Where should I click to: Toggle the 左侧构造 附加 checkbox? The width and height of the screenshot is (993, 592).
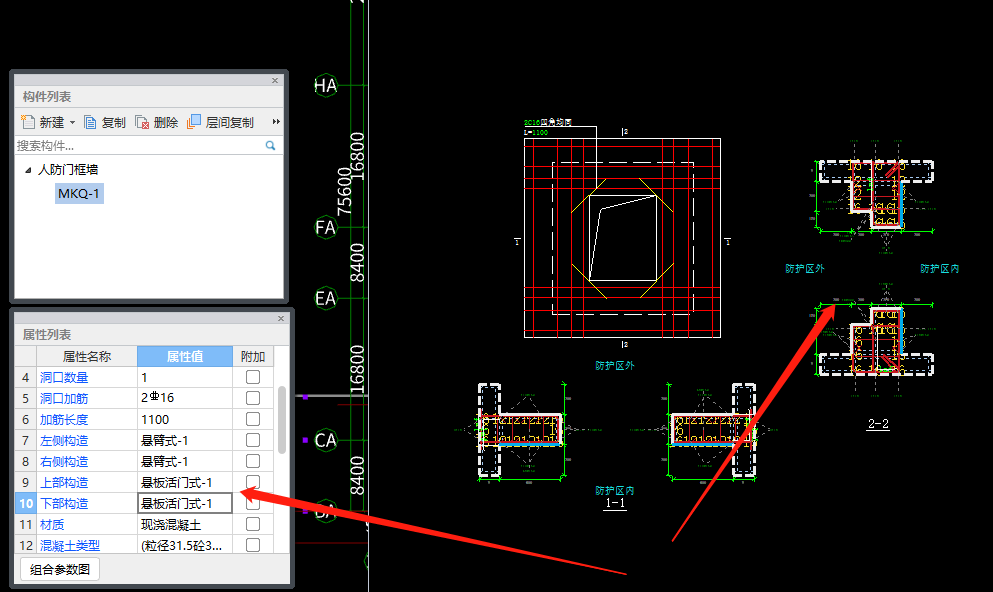(253, 440)
